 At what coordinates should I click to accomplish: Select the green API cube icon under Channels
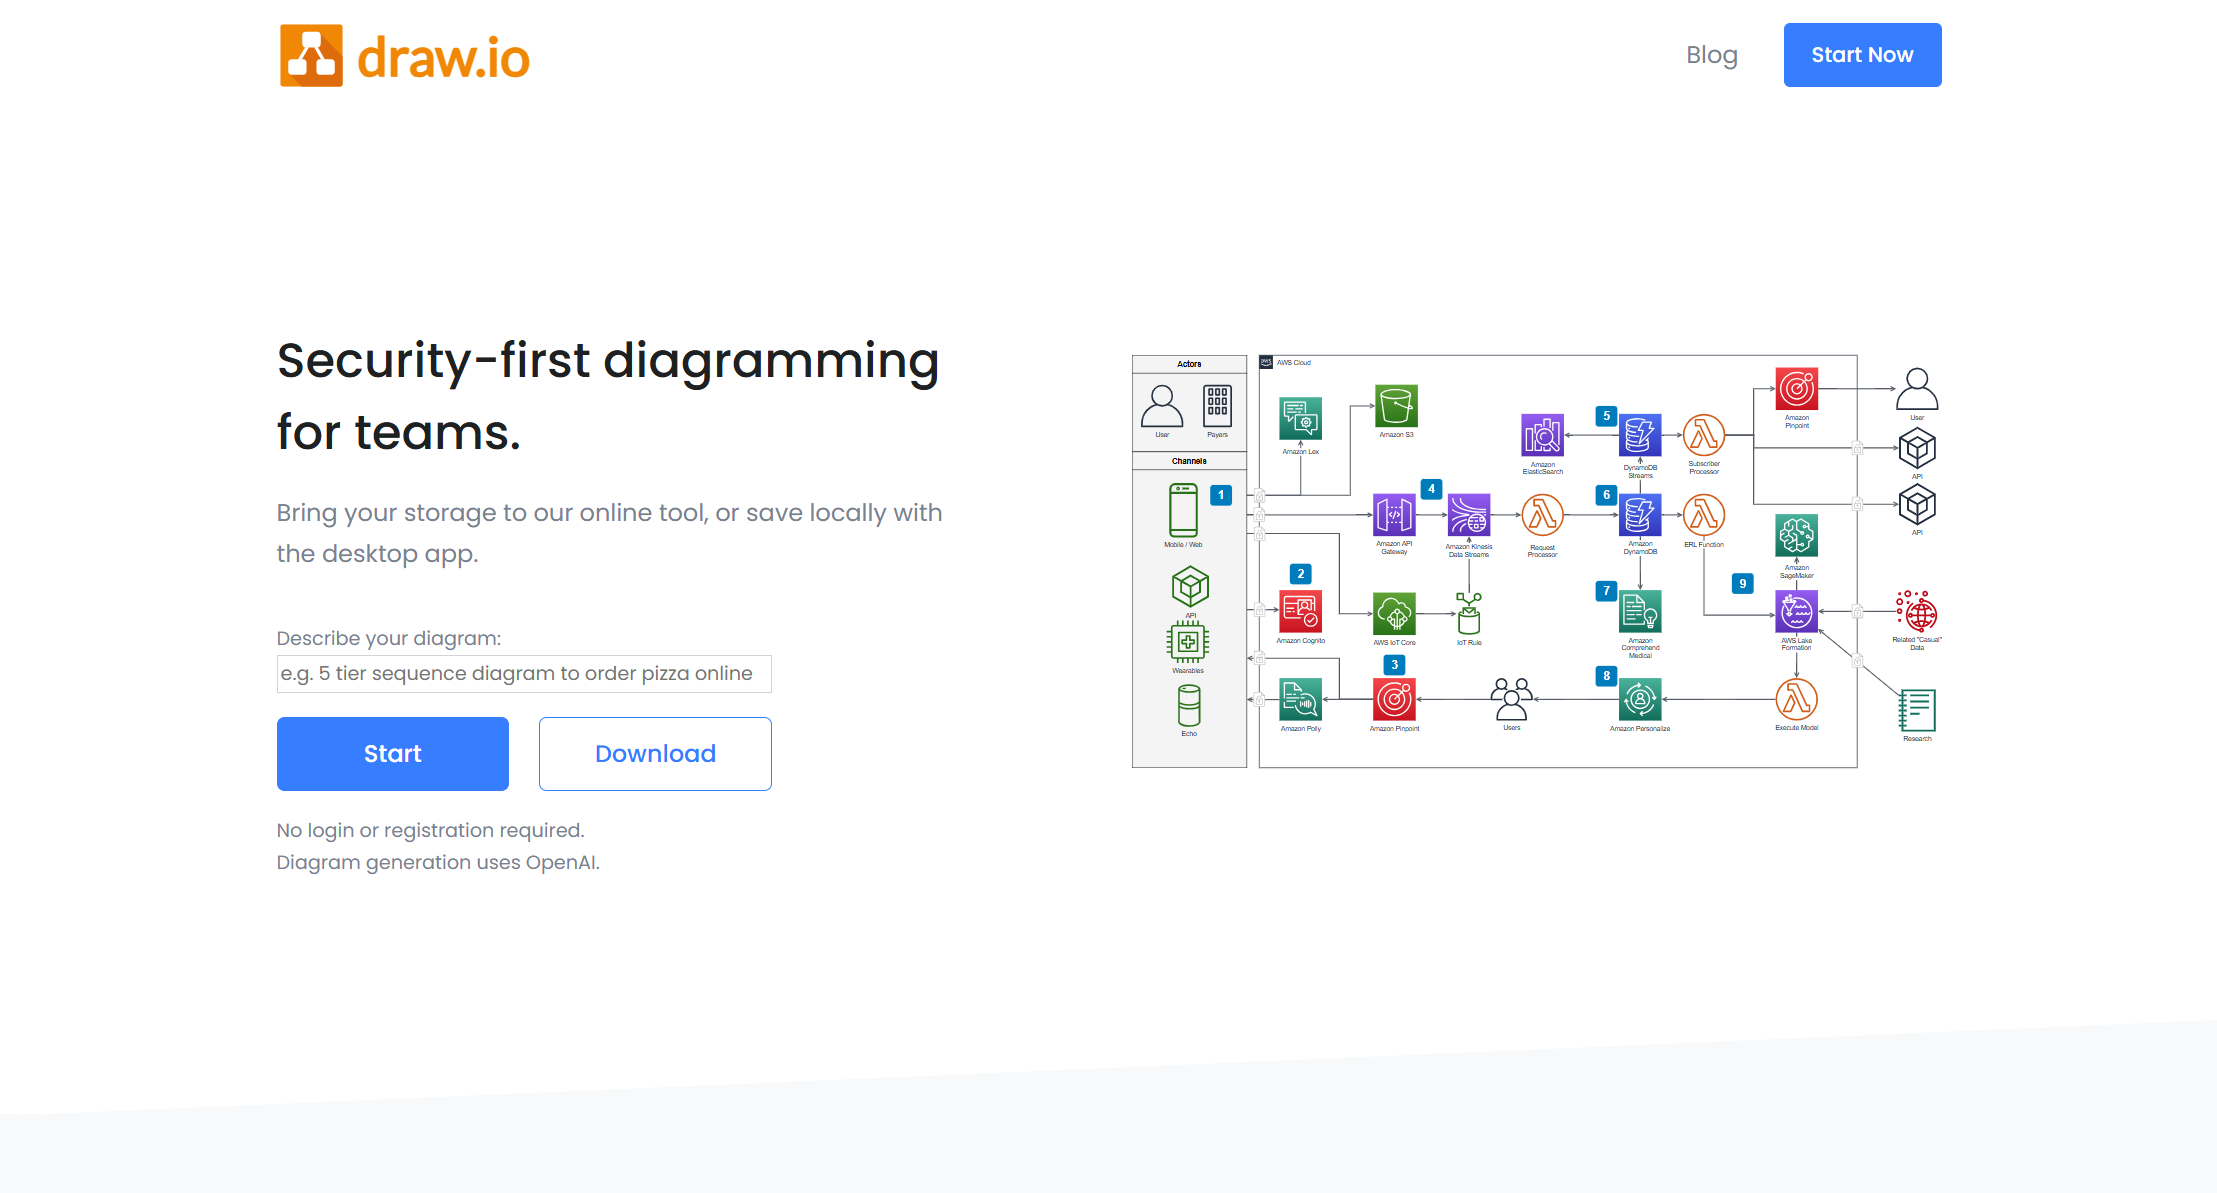[x=1190, y=587]
